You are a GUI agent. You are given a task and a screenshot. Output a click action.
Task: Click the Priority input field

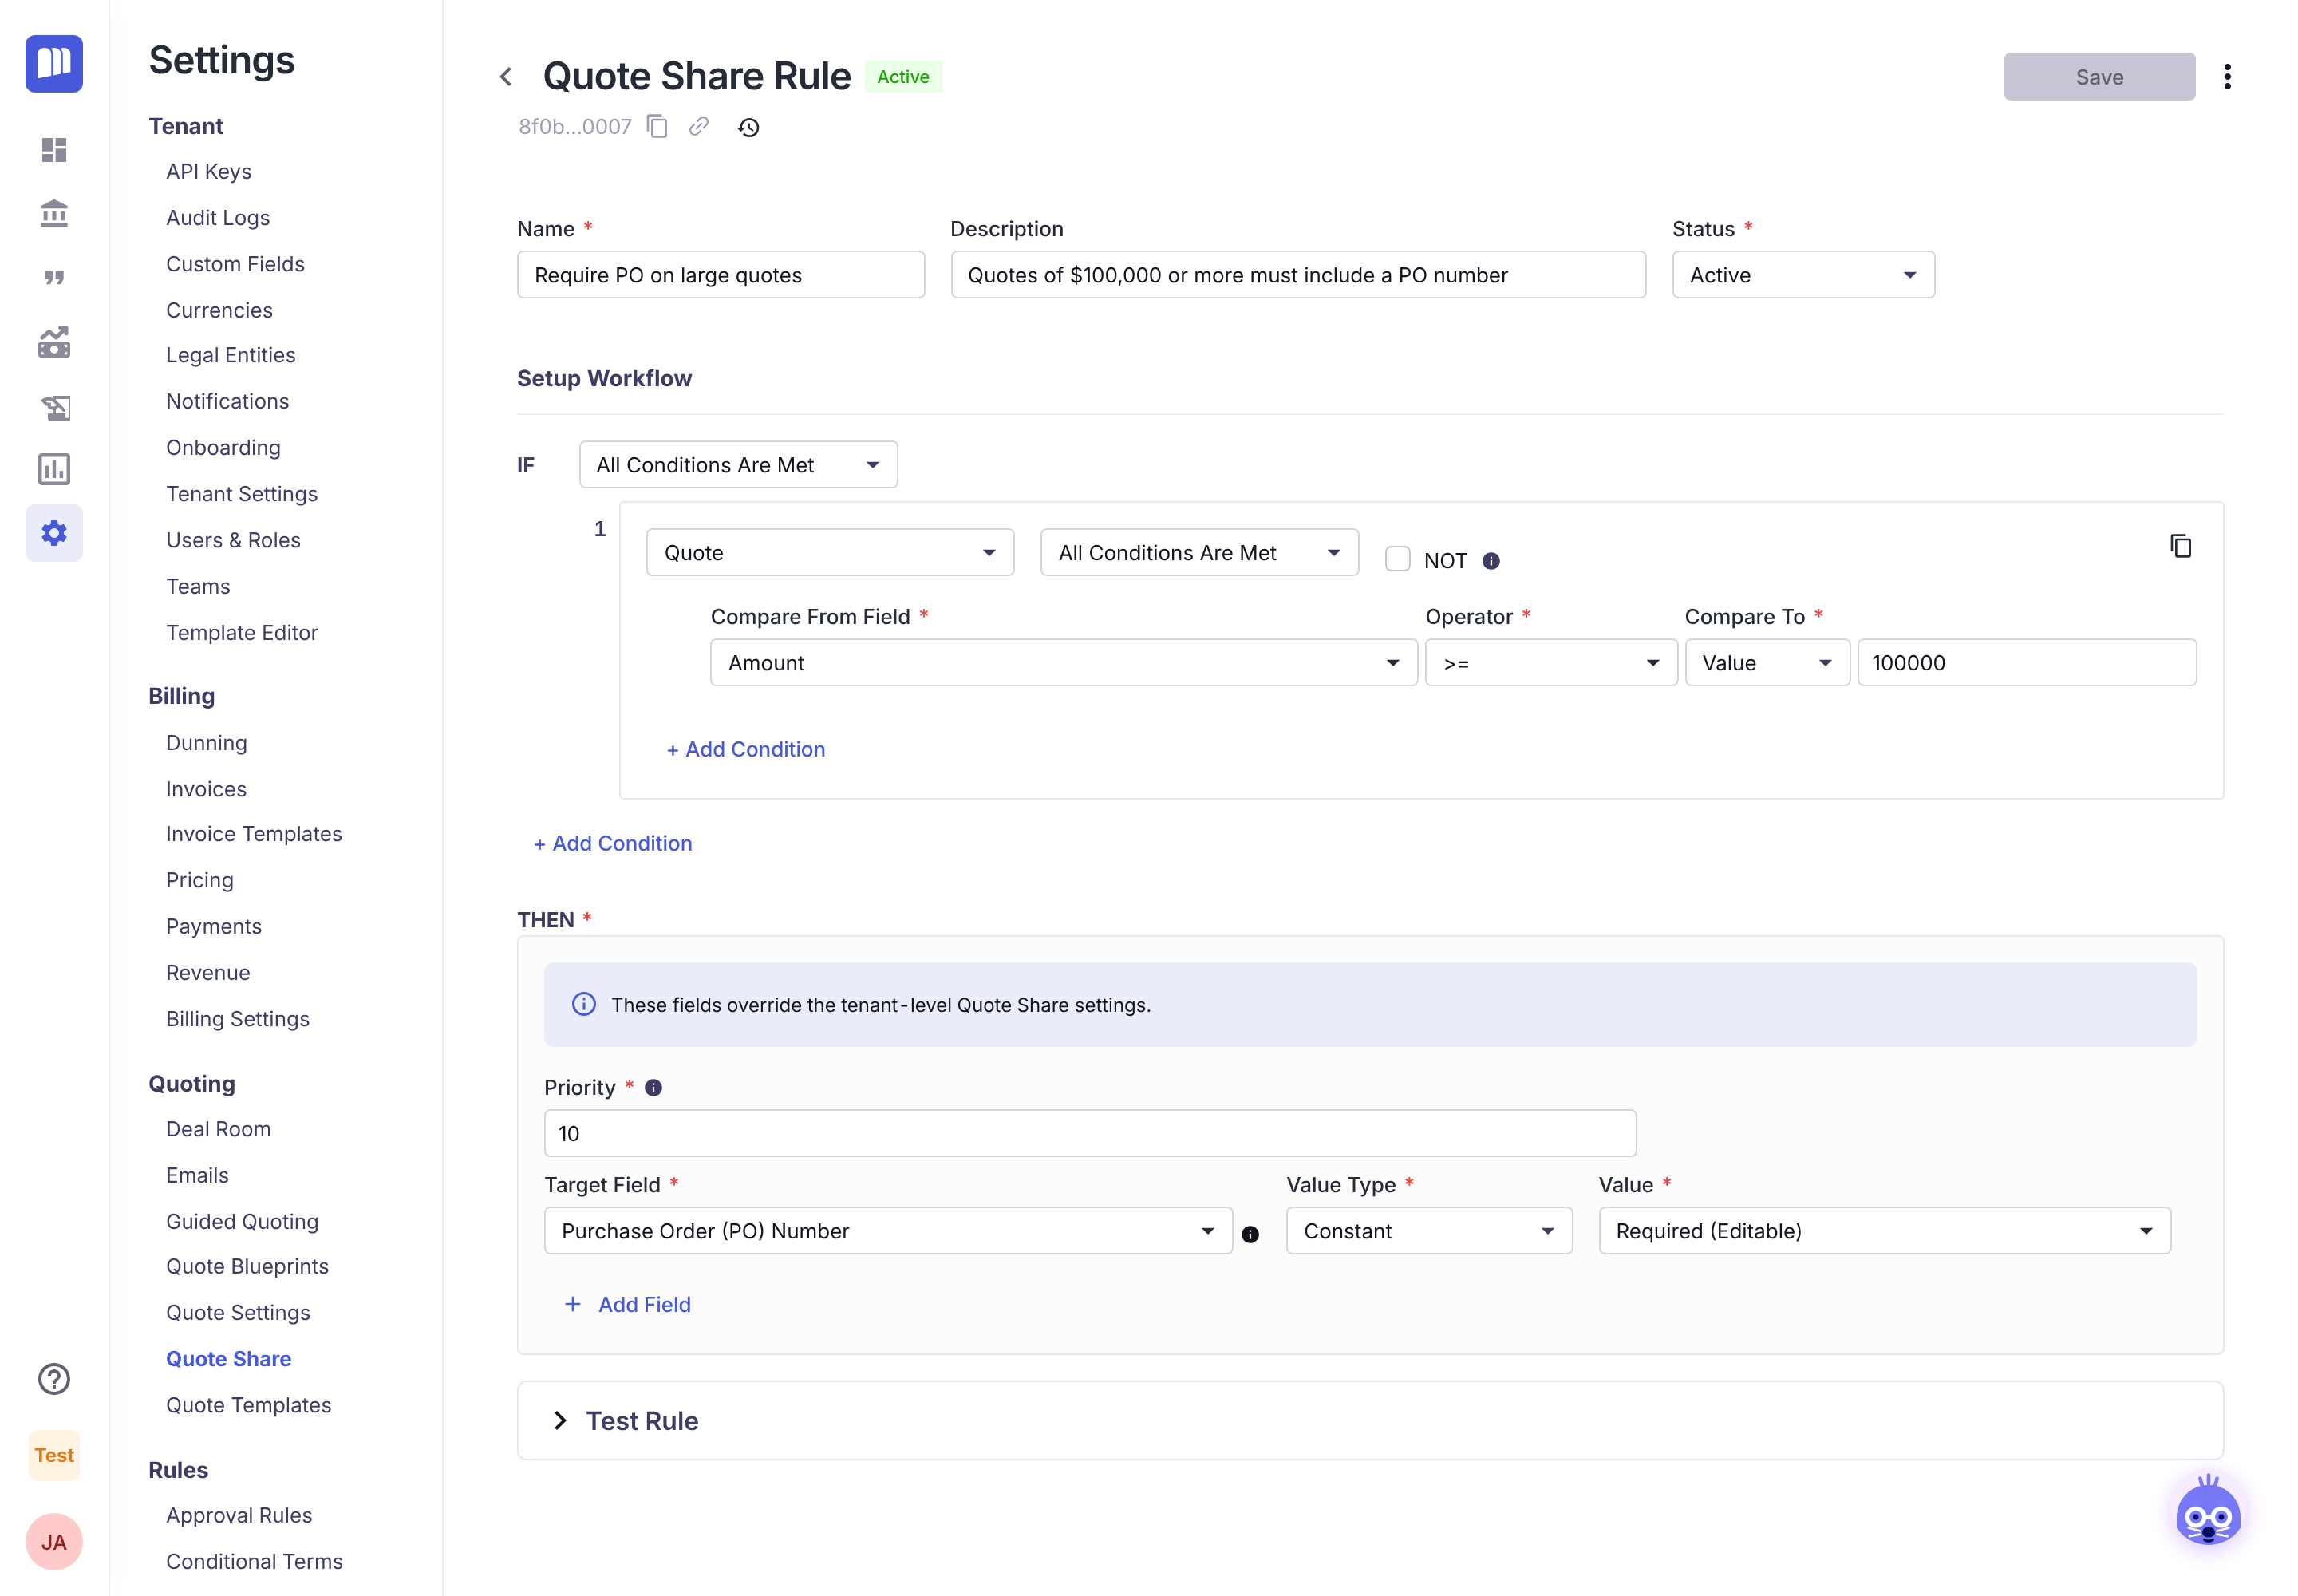[x=1090, y=1133]
